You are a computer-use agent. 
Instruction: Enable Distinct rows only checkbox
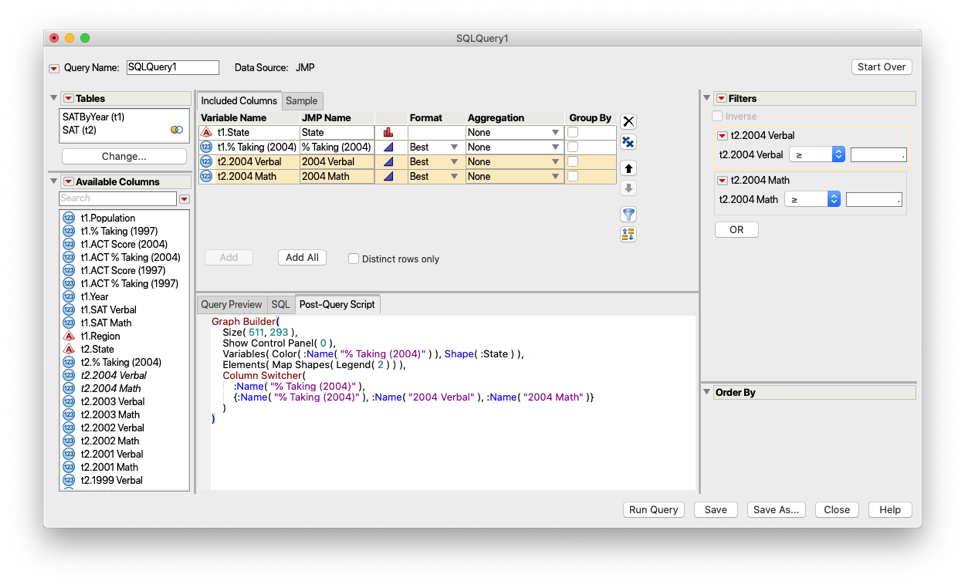point(353,259)
